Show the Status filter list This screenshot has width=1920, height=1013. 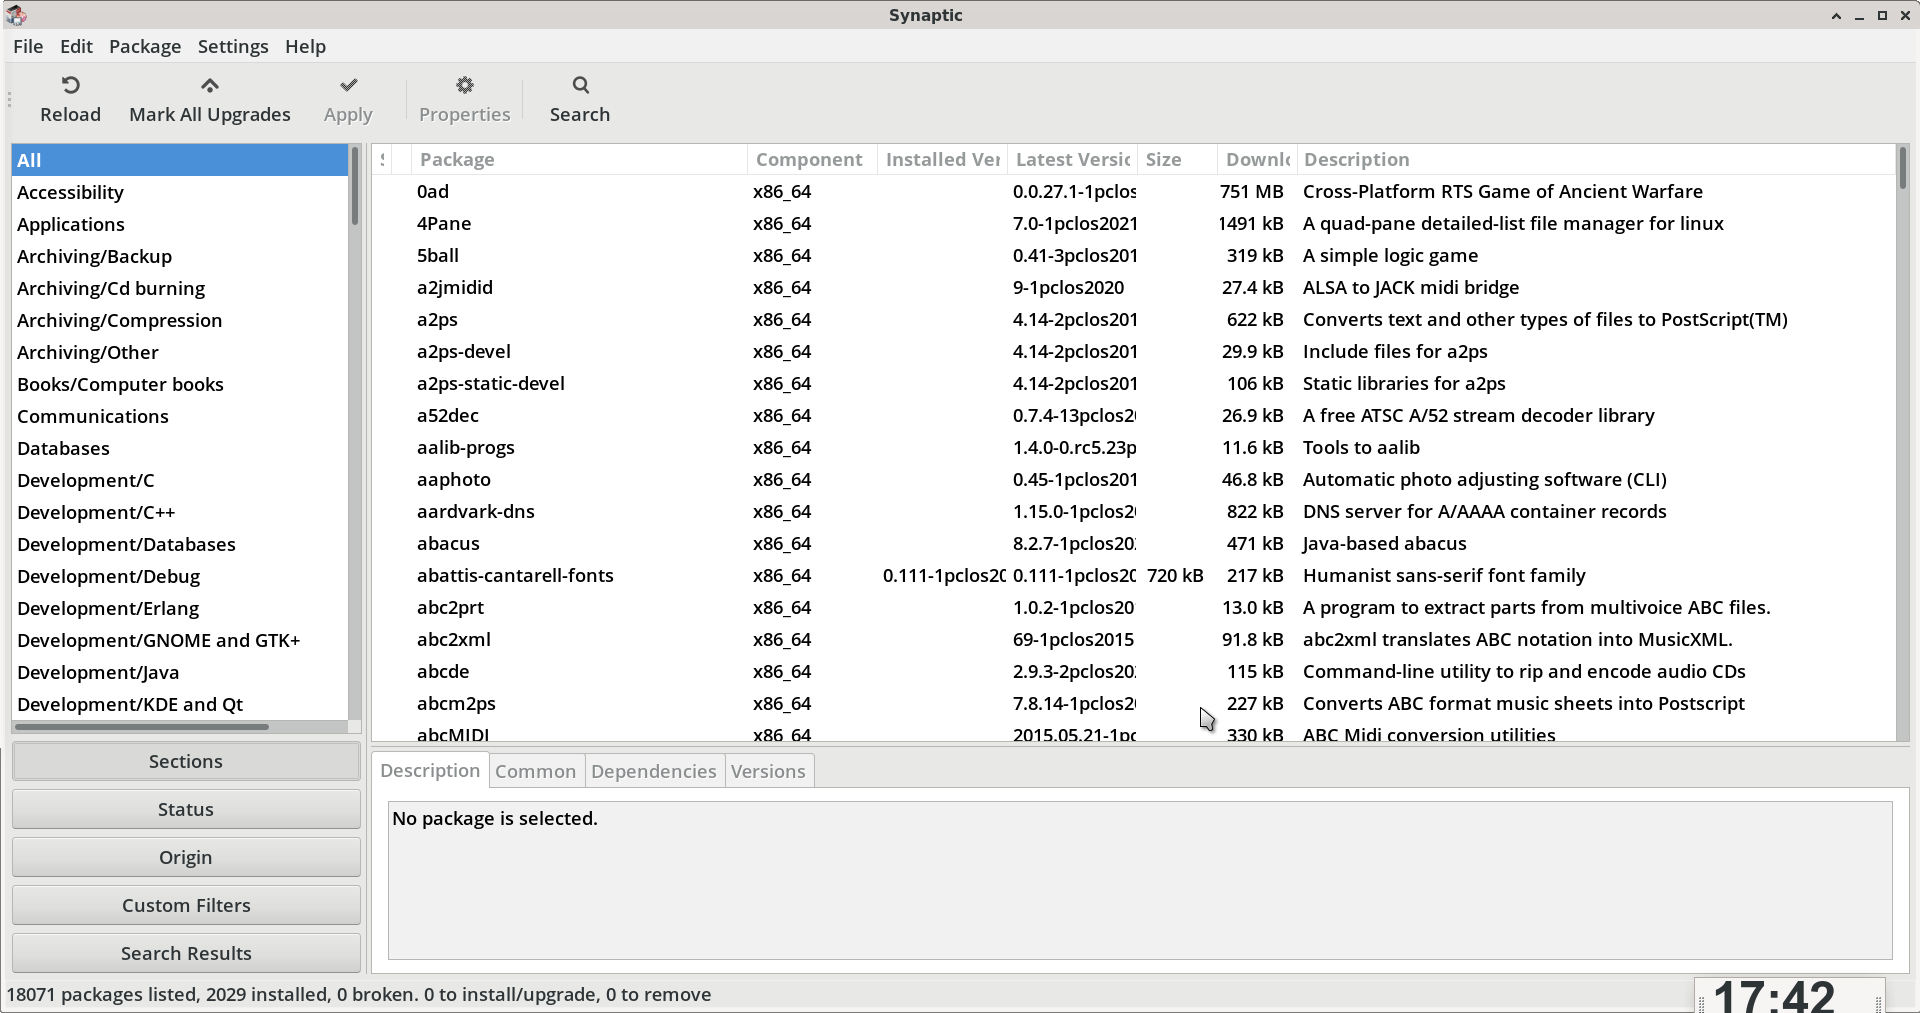[186, 809]
